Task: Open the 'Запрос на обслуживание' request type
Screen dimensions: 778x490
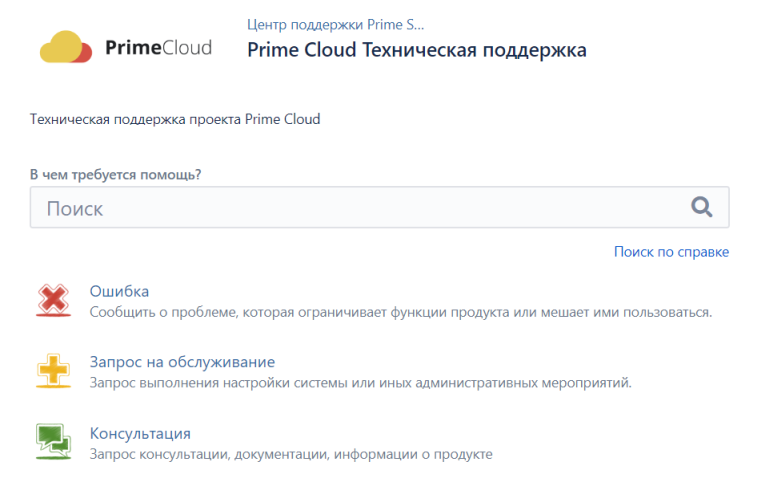Action: coord(182,362)
